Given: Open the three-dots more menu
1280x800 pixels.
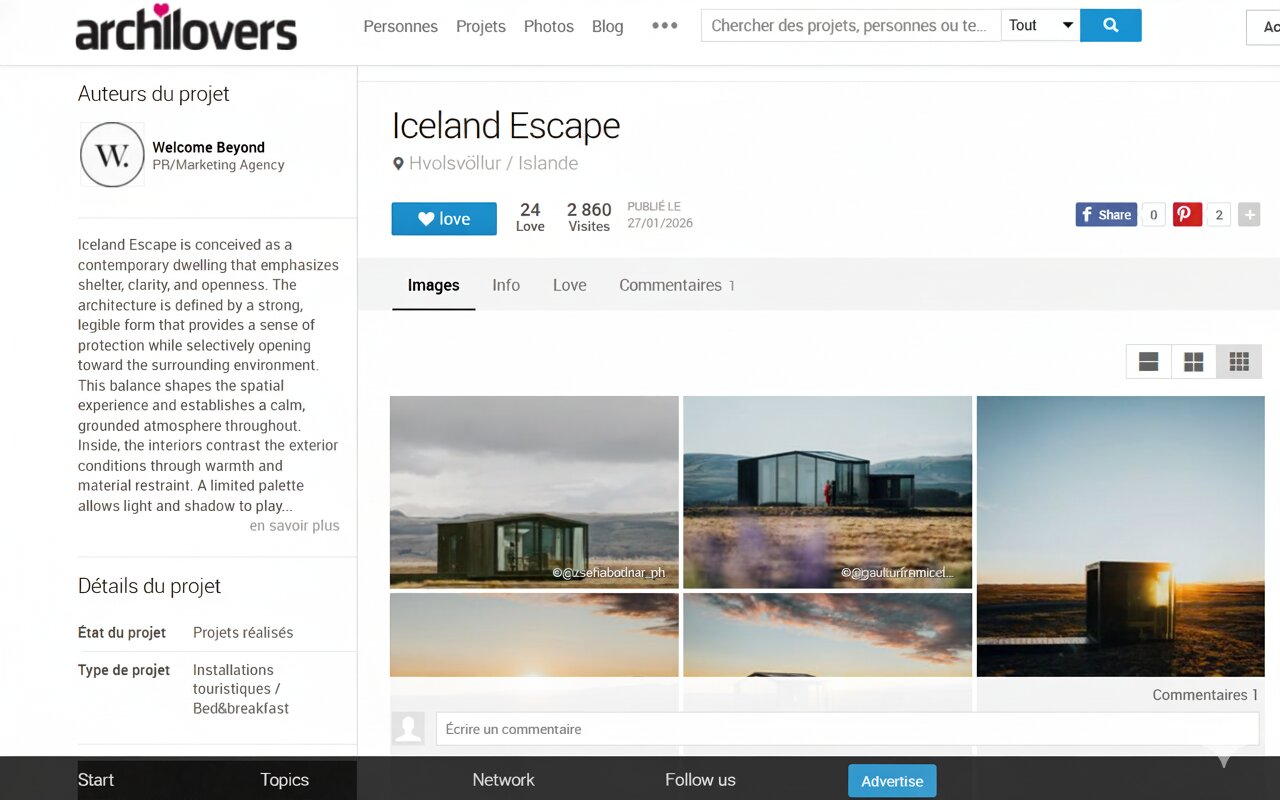Looking at the screenshot, I should tap(664, 26).
